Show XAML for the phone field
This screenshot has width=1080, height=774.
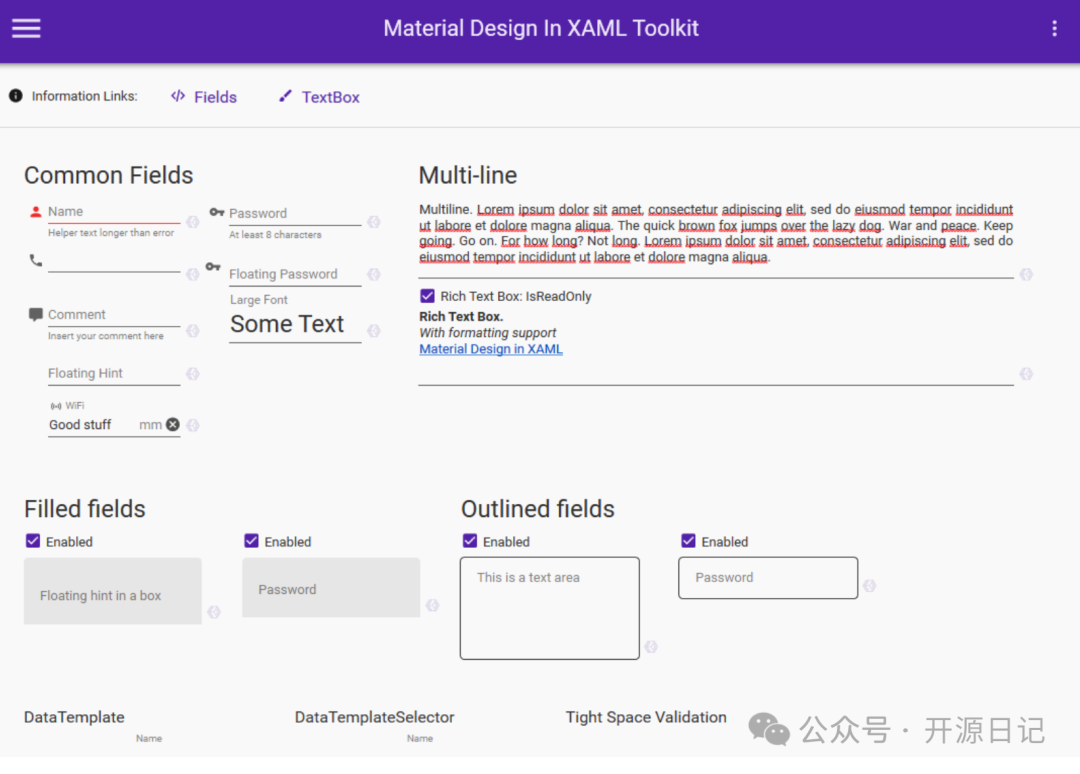[x=193, y=274]
